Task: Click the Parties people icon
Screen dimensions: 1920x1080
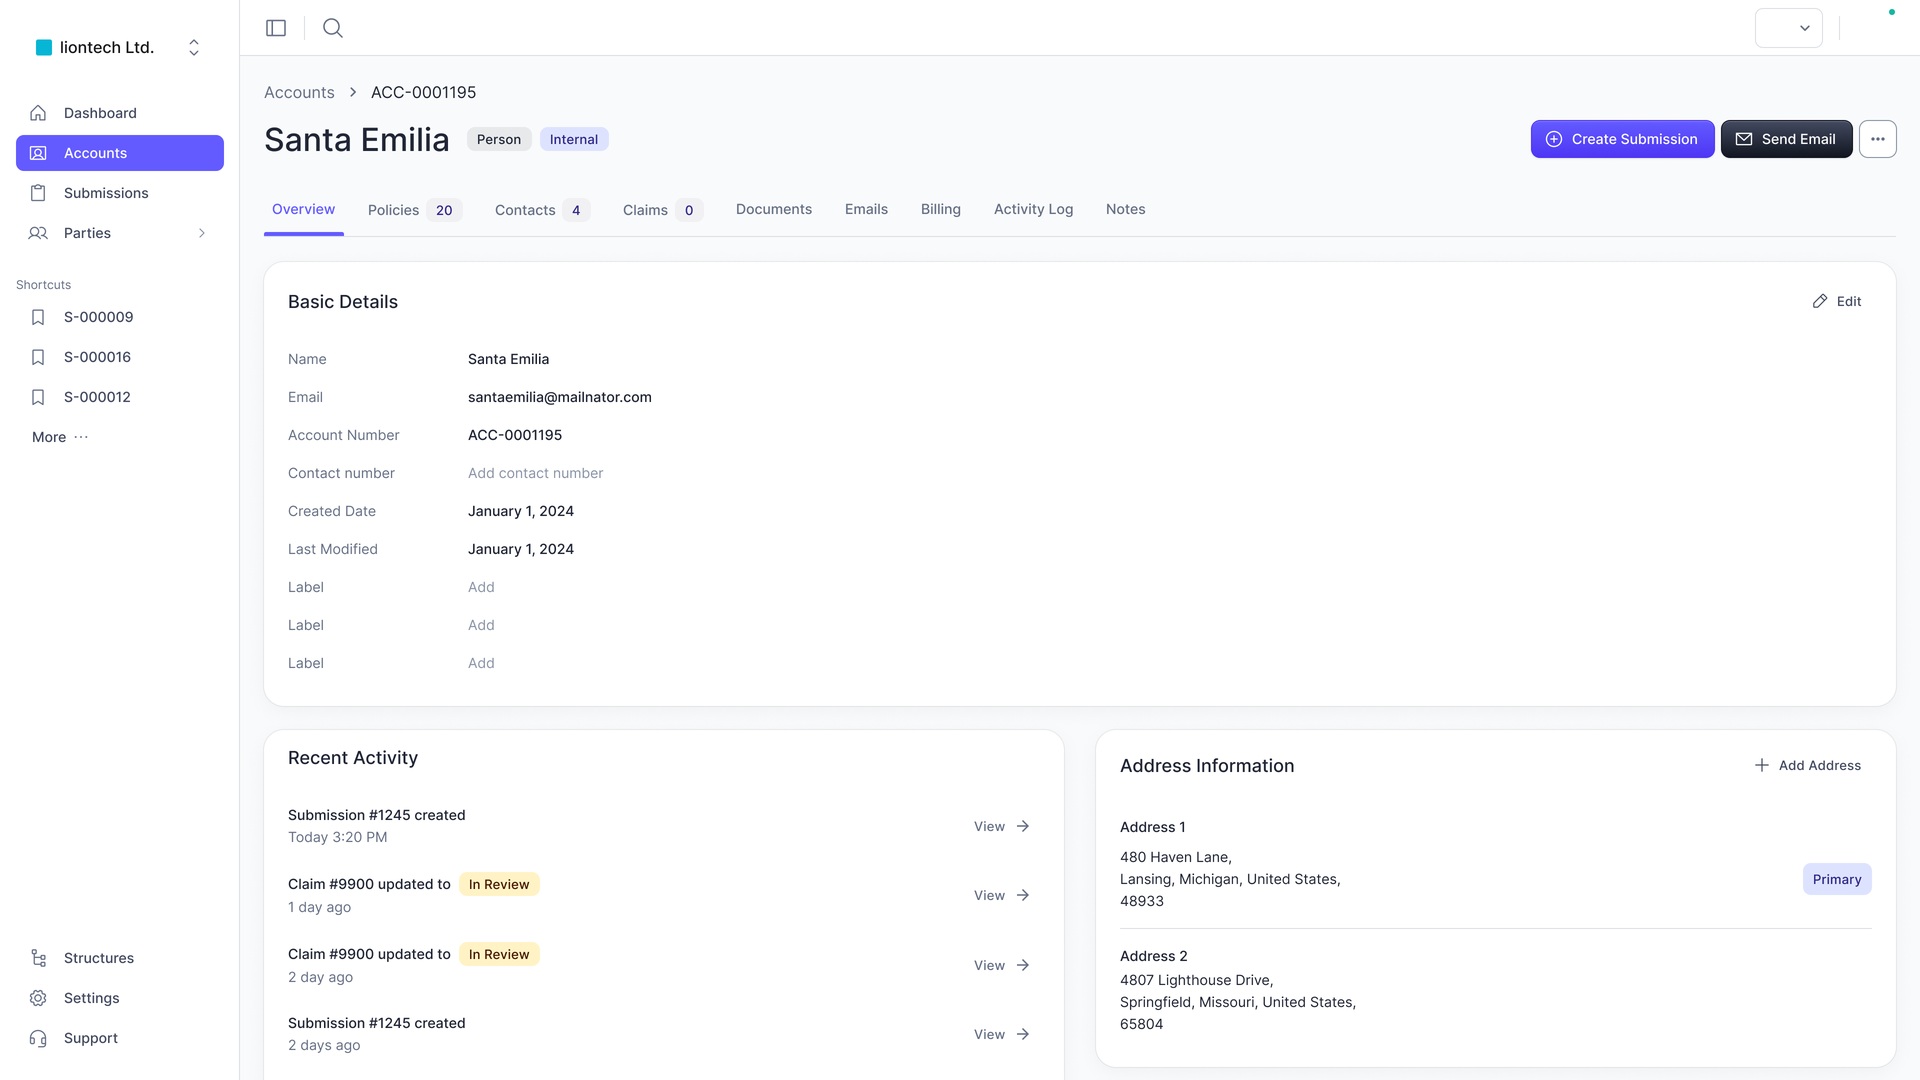Action: click(38, 233)
